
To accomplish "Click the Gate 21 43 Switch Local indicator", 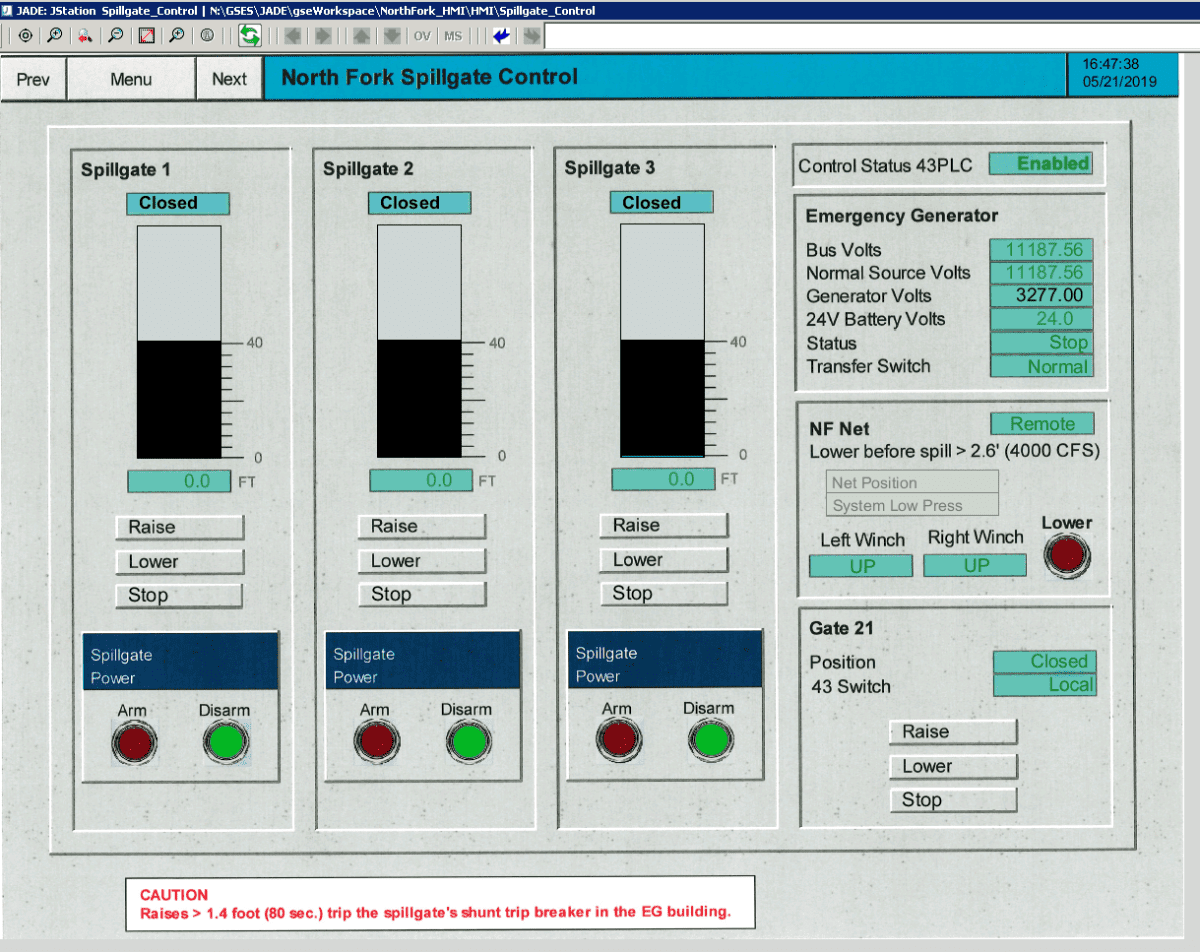I will point(1045,686).
